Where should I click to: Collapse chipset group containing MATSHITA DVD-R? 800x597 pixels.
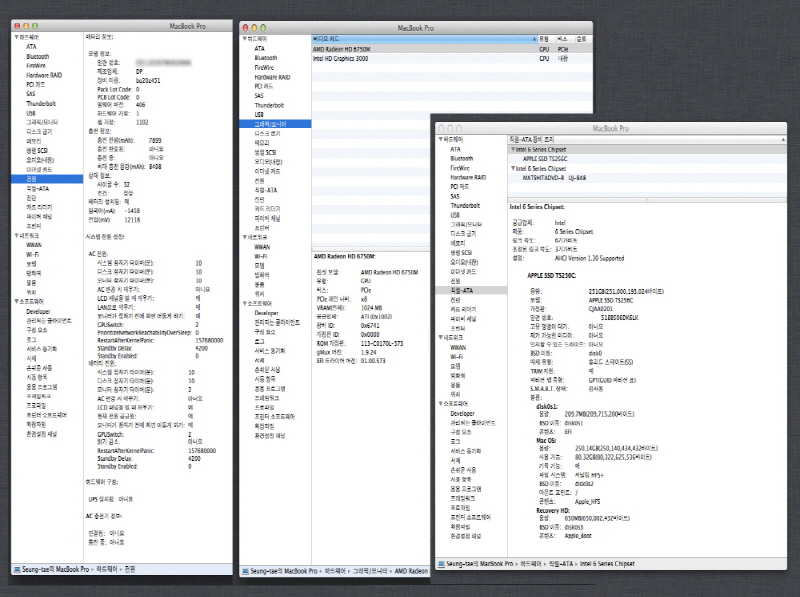[514, 167]
